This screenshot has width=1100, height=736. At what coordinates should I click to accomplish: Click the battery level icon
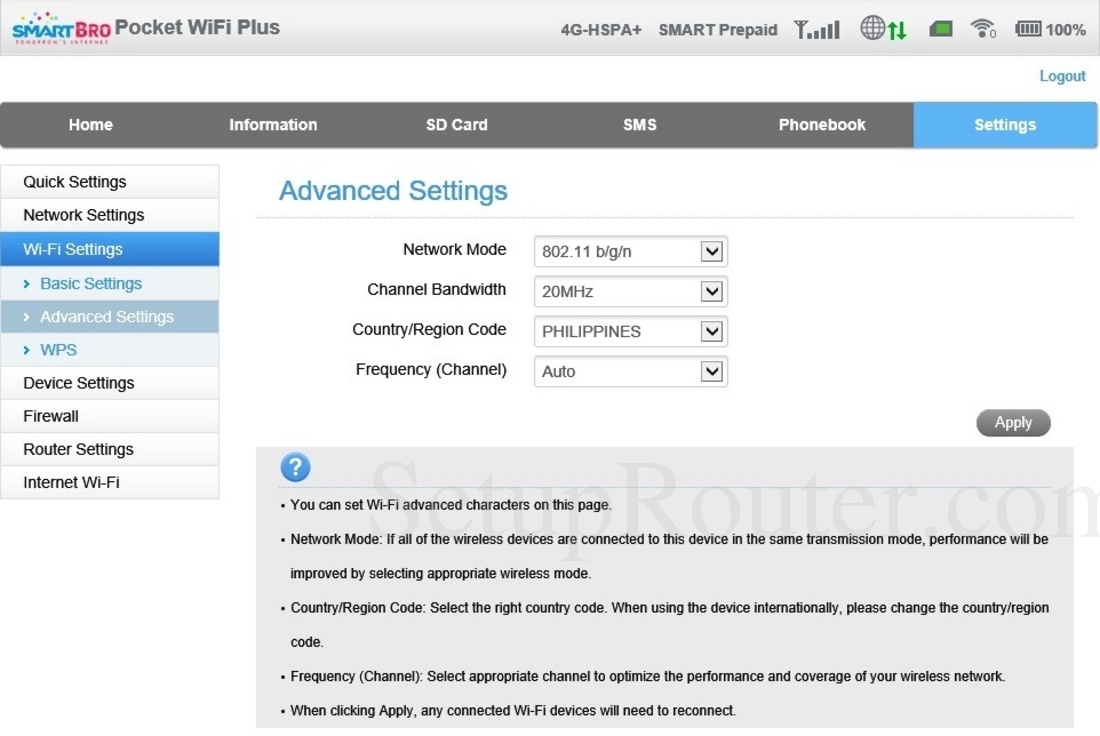[1028, 29]
